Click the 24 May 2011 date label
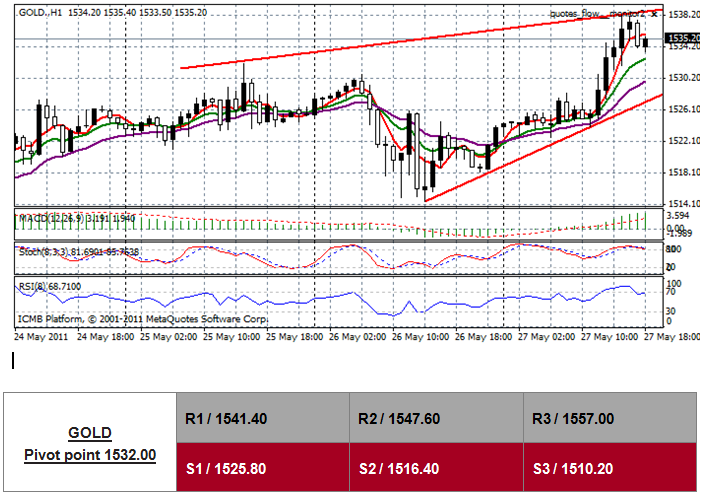The height and width of the screenshot is (498, 706). click(x=41, y=337)
